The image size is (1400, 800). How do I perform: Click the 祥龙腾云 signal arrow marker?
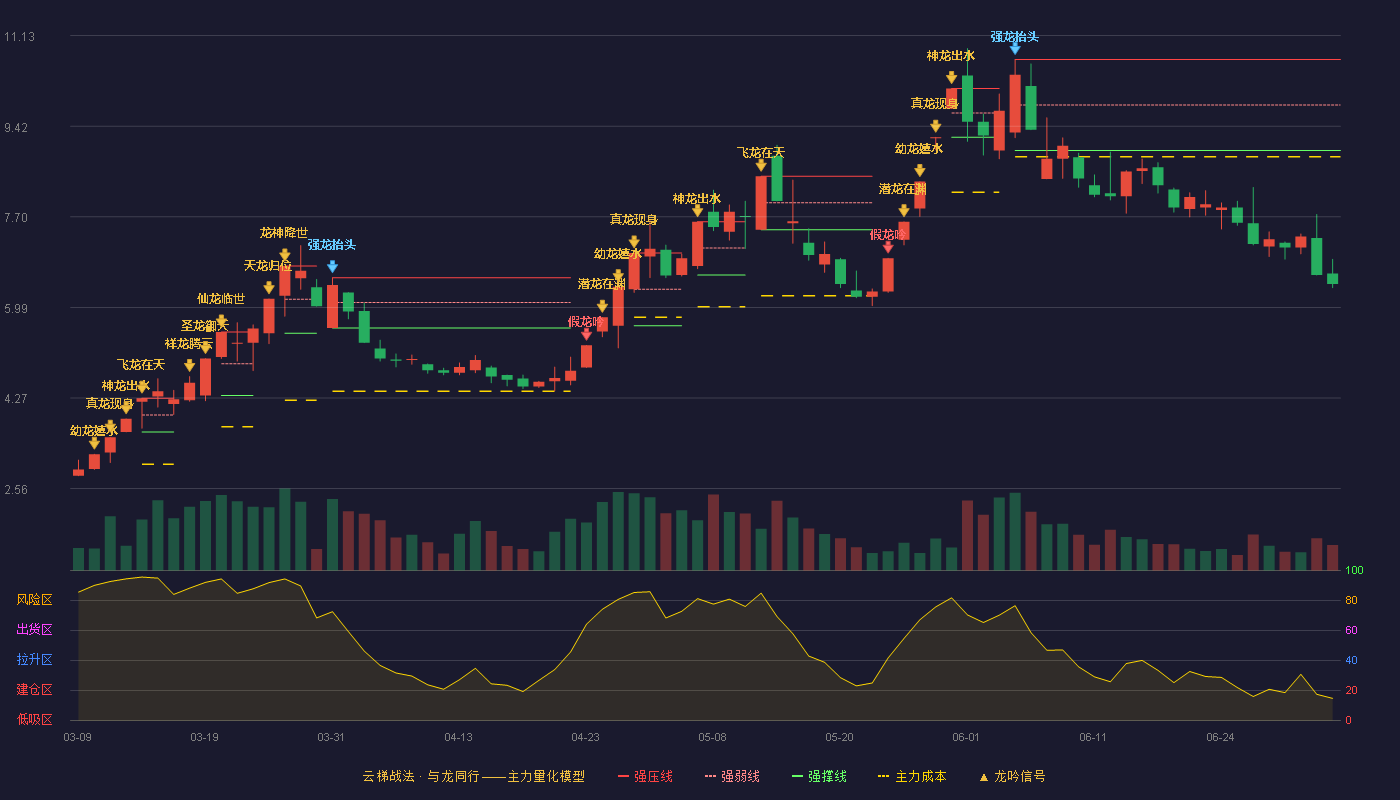click(190, 366)
